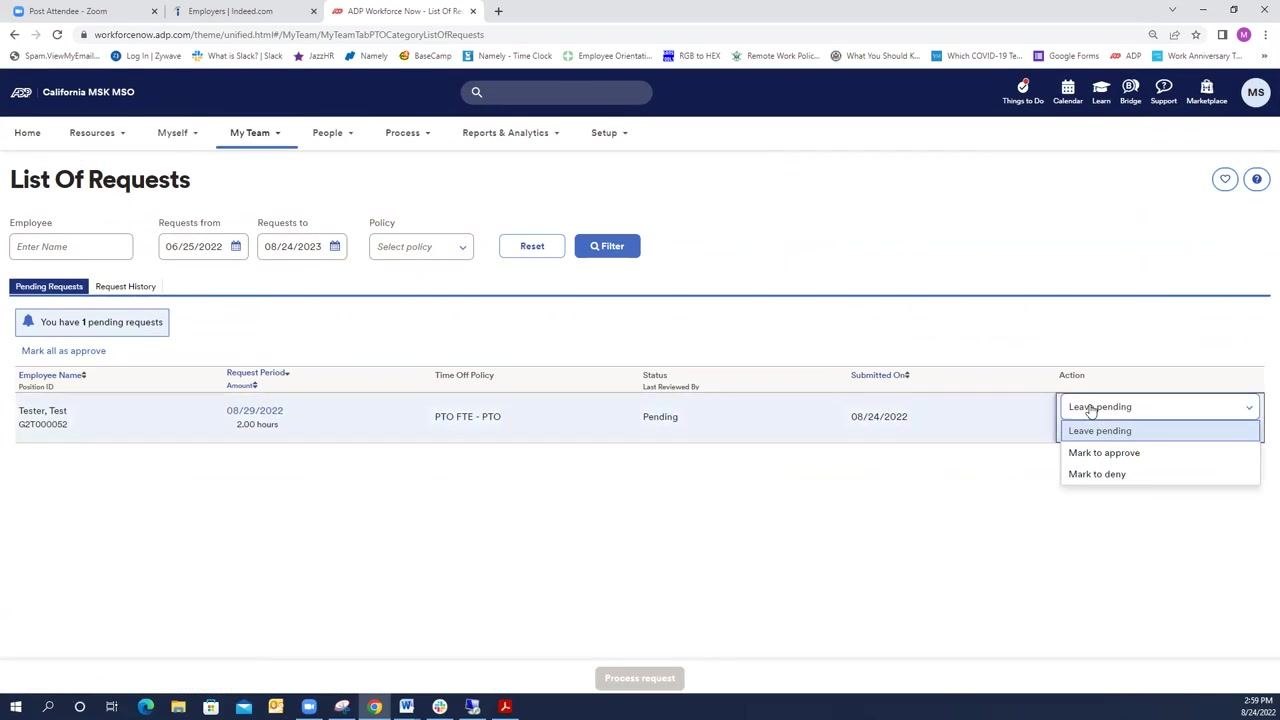Open Adobe Acrobat from taskbar

[x=505, y=707]
